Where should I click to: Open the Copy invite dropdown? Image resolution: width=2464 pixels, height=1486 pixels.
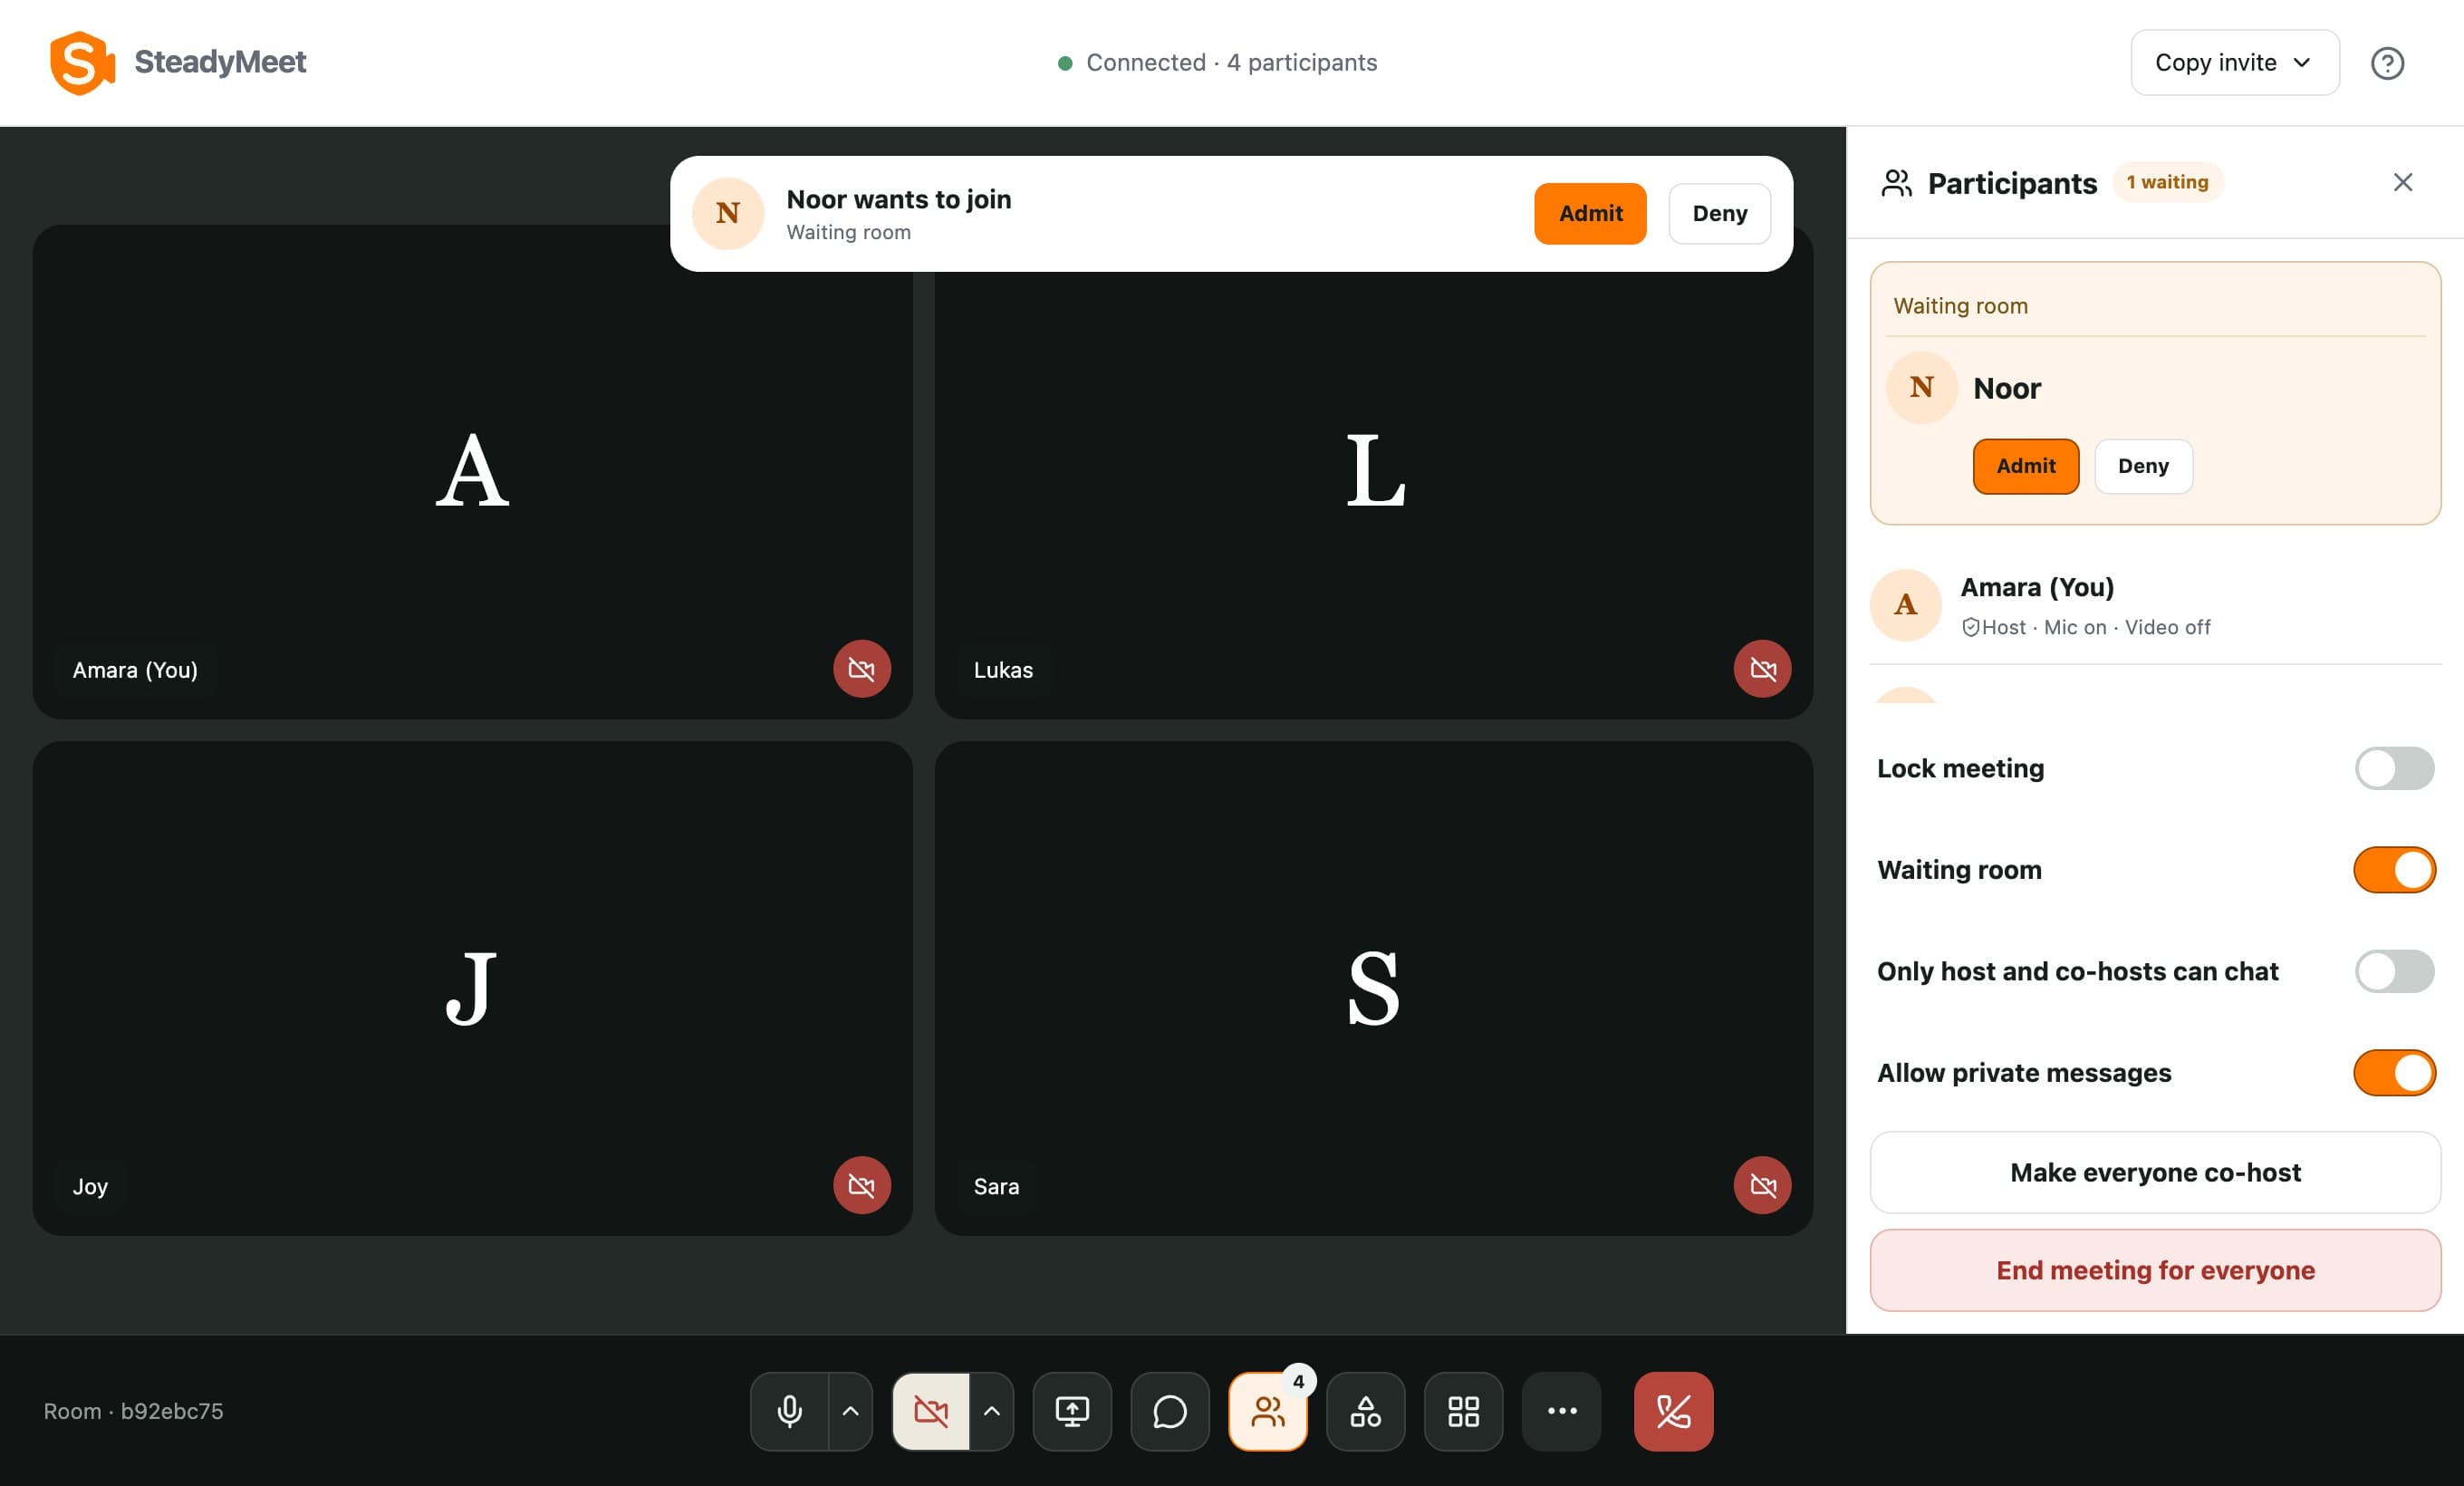(2235, 63)
